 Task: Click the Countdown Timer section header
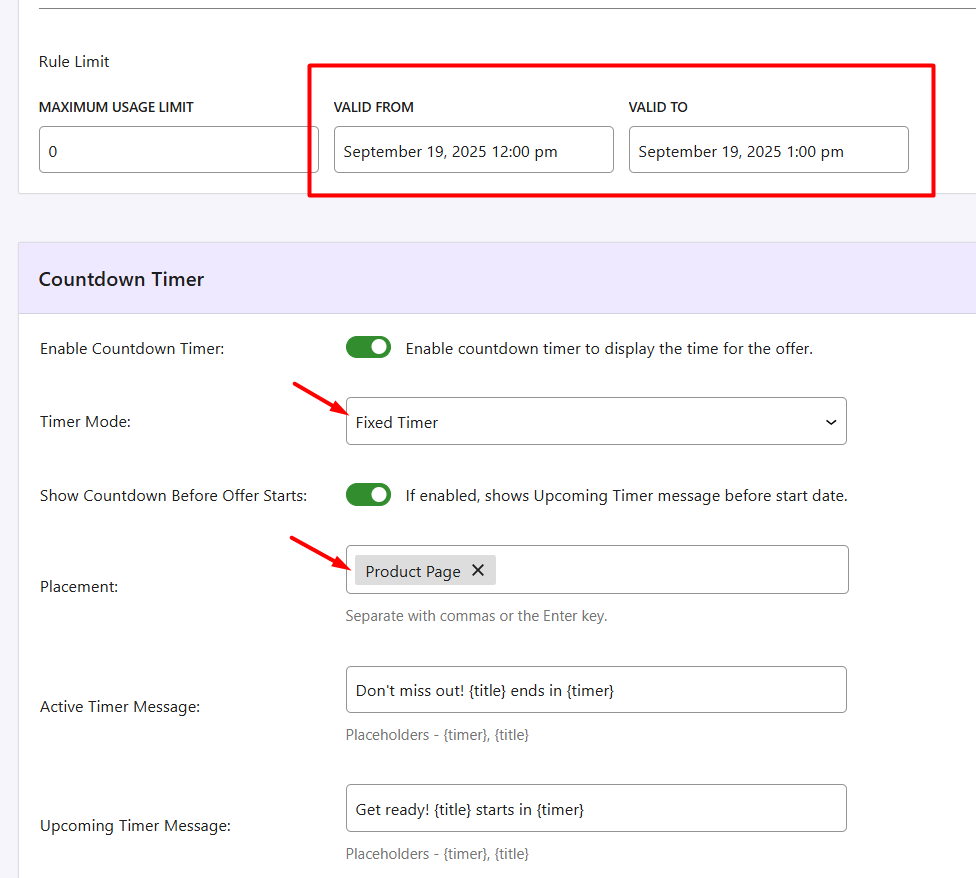pyautogui.click(x=121, y=279)
